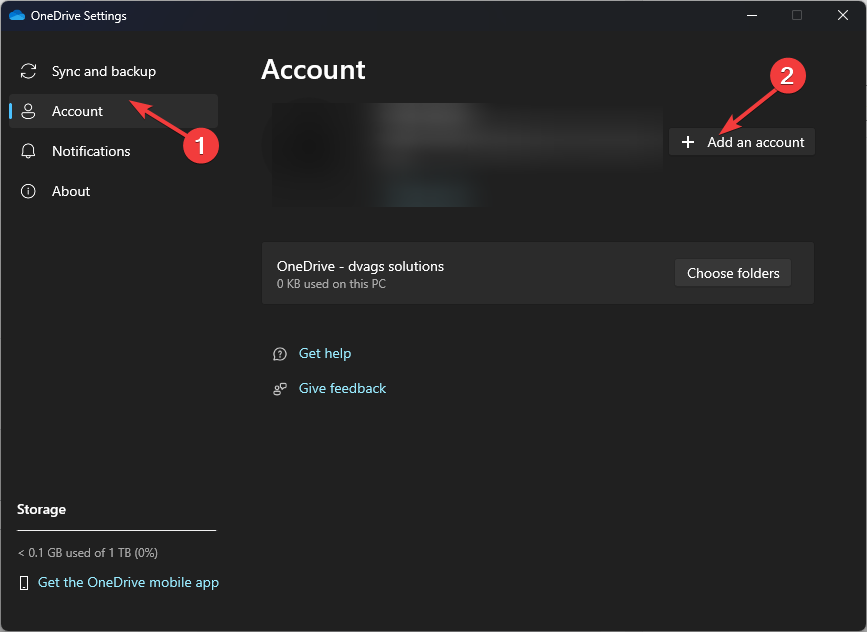The width and height of the screenshot is (867, 632).
Task: Click the storage usage bar
Action: pos(117,530)
